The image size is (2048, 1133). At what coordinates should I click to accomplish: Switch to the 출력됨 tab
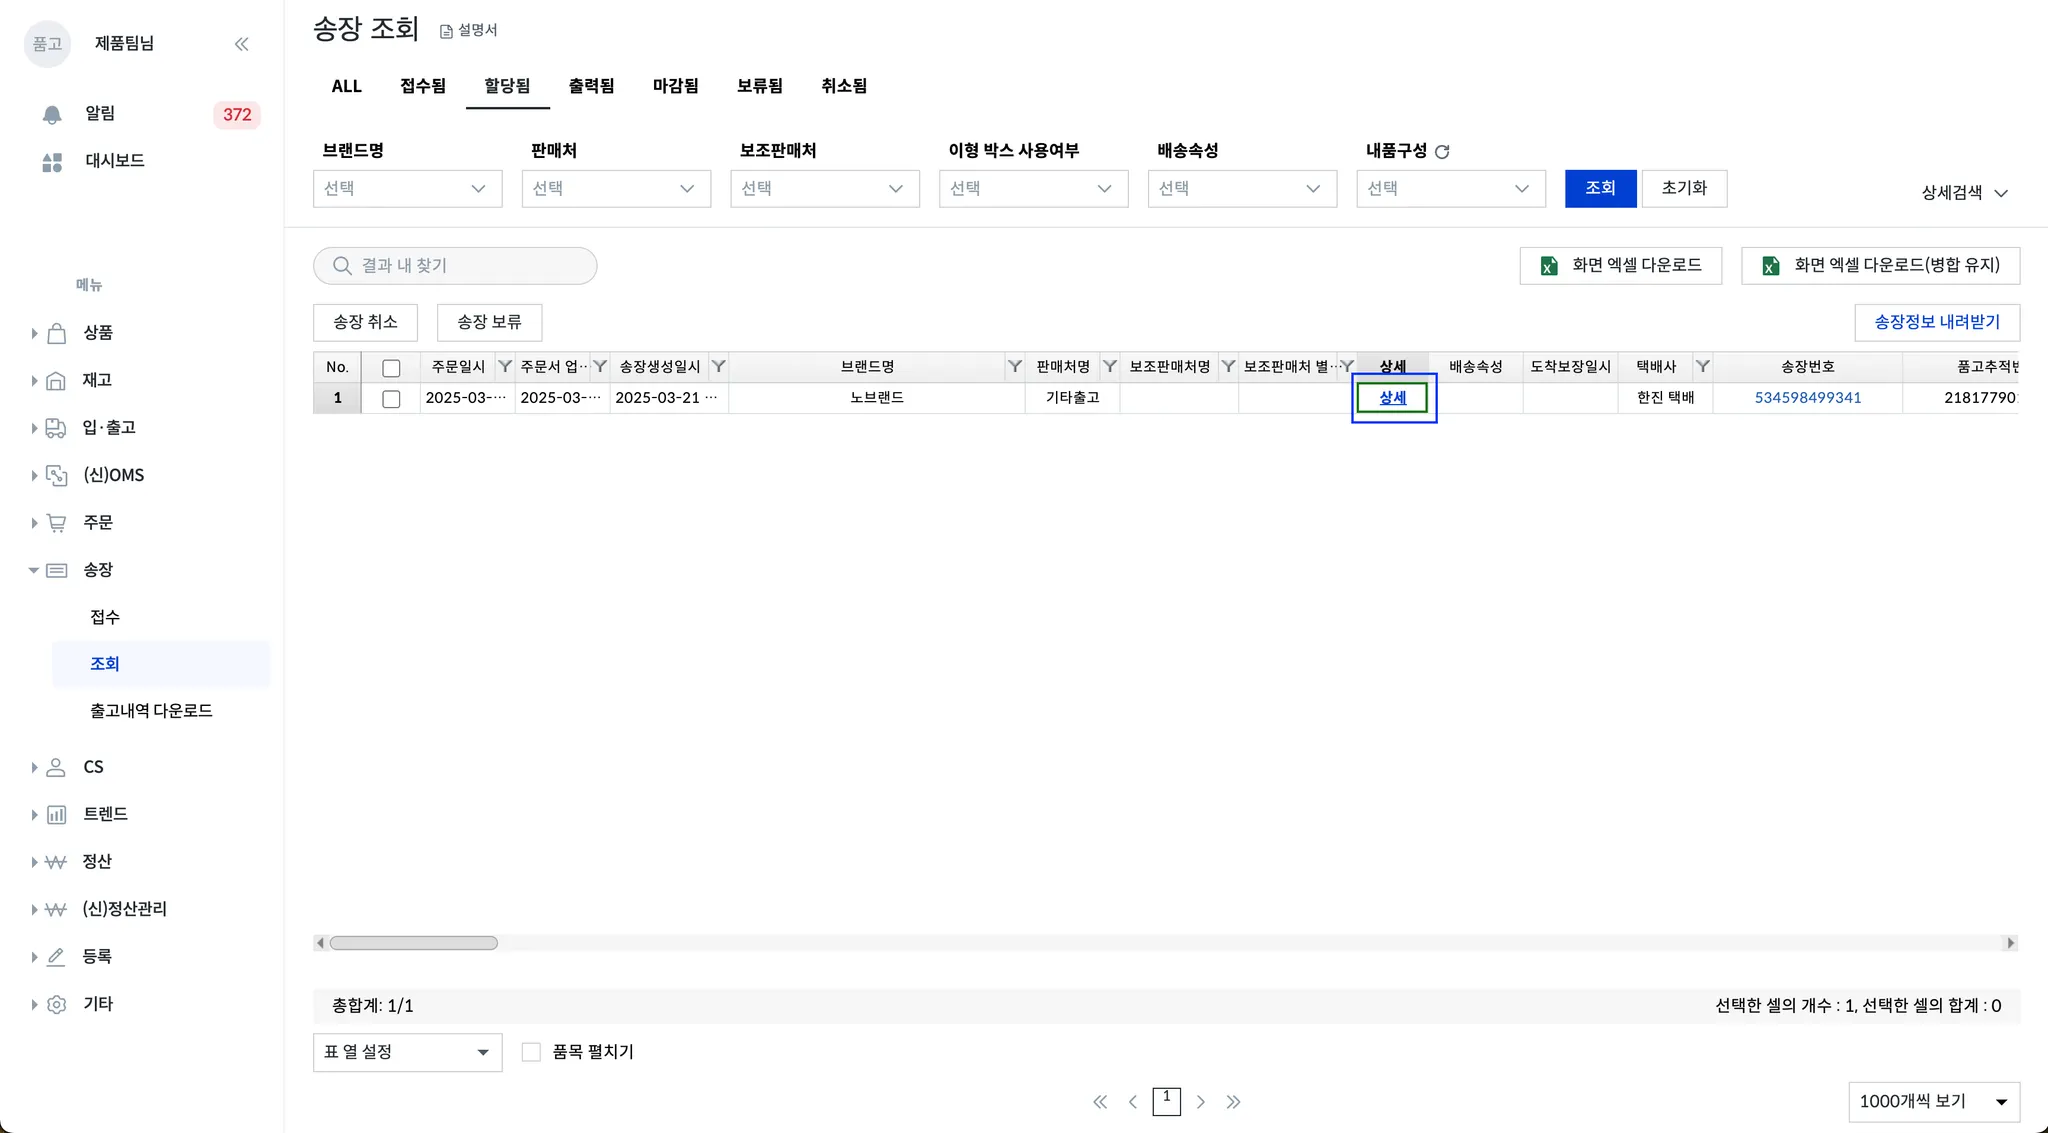point(591,86)
